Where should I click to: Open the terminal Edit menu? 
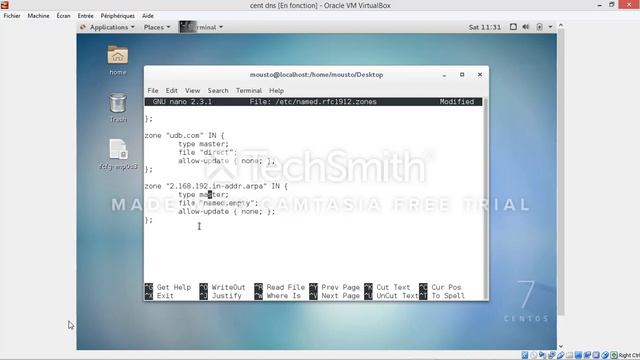click(x=171, y=91)
